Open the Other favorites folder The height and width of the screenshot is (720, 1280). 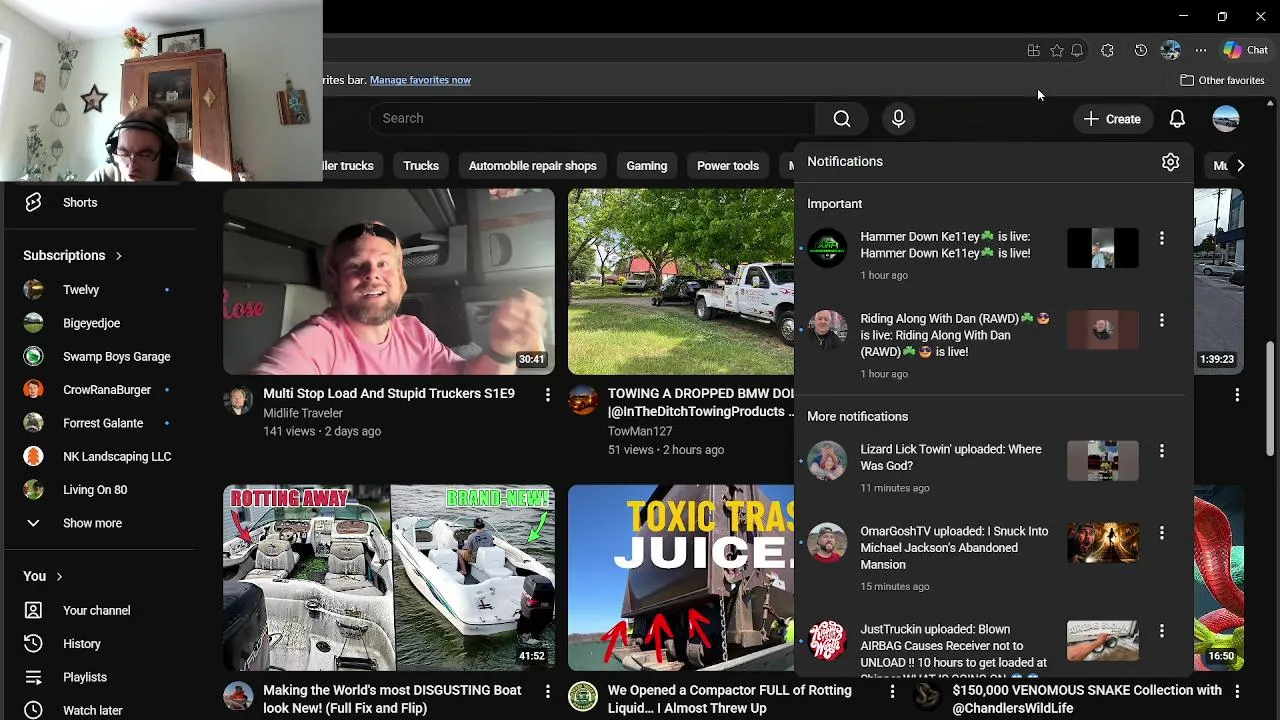1222,80
